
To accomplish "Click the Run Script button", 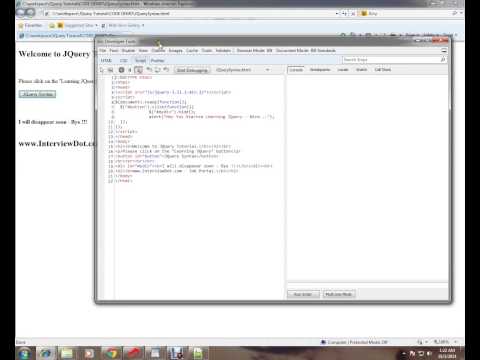I will point(303,294).
